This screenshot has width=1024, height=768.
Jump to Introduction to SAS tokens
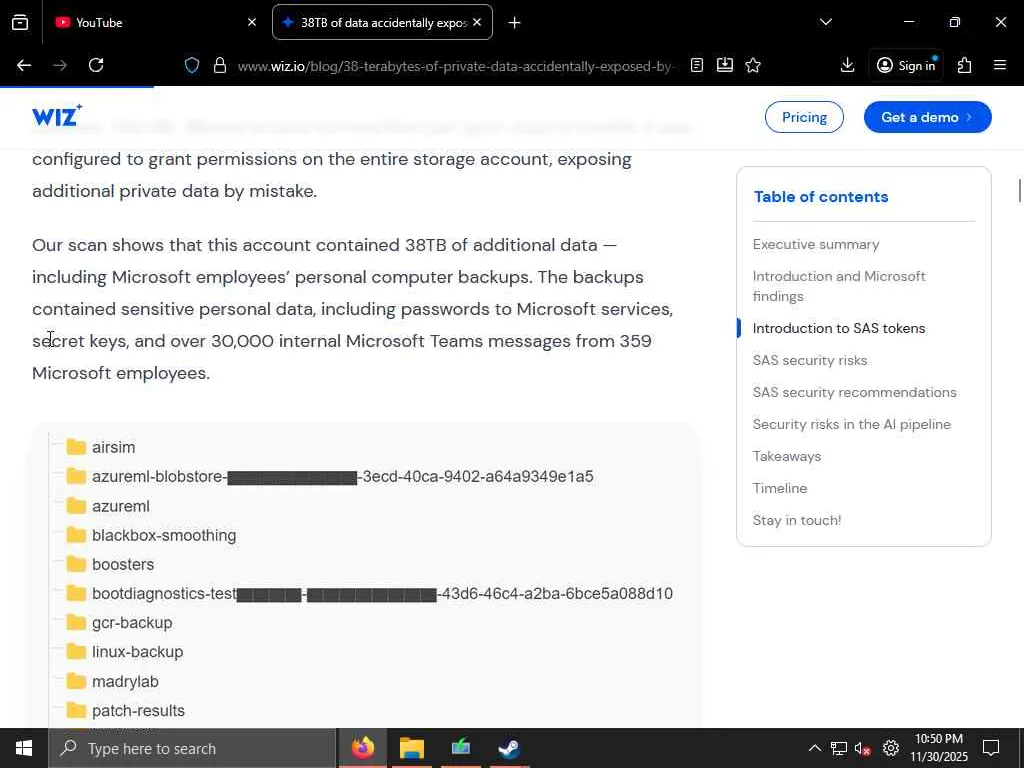pyautogui.click(x=839, y=328)
